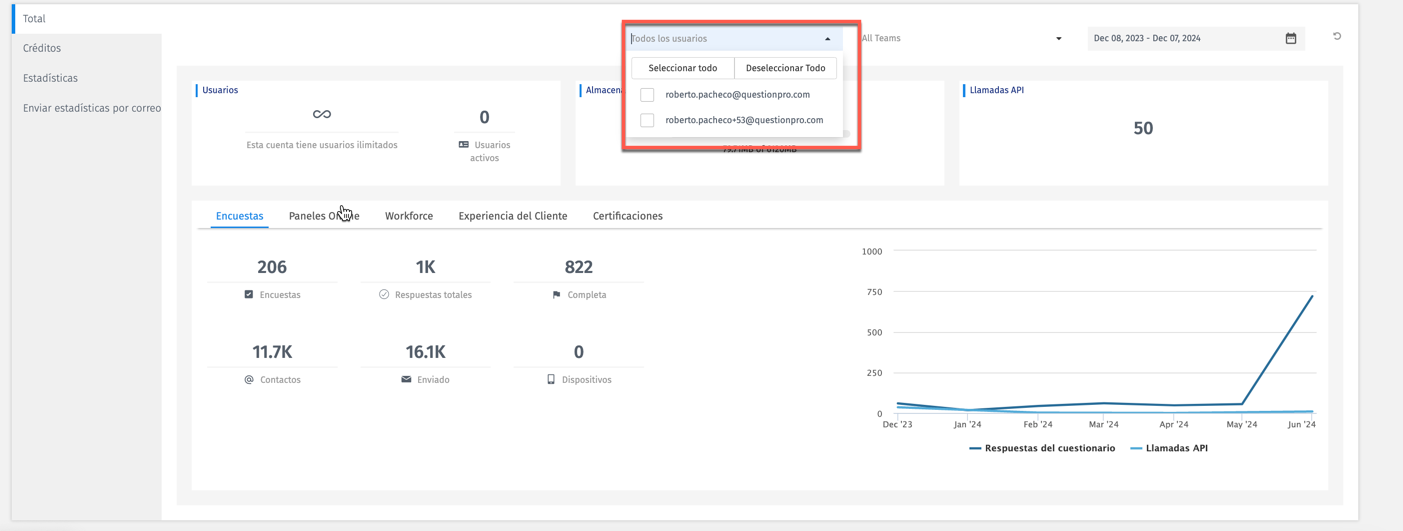Click the reset refresh icon
The height and width of the screenshot is (531, 1403).
coord(1337,37)
